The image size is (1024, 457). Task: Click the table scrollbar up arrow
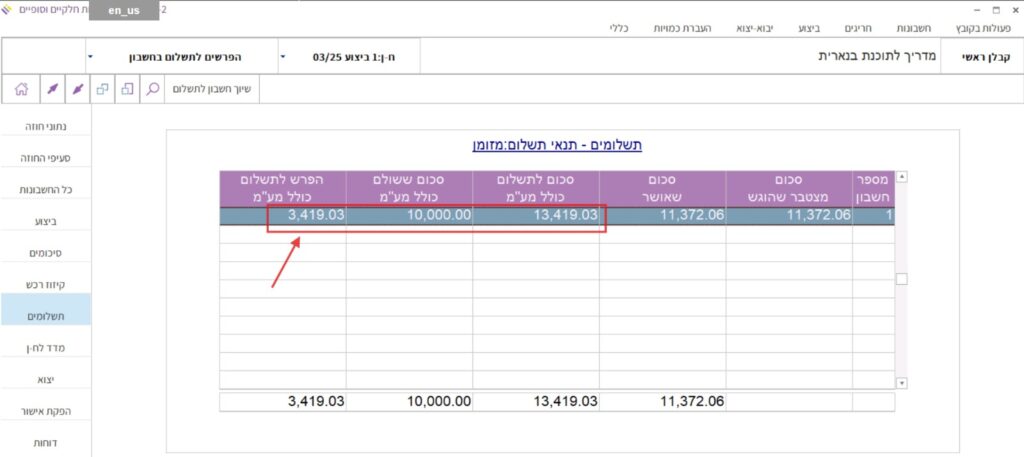click(901, 178)
